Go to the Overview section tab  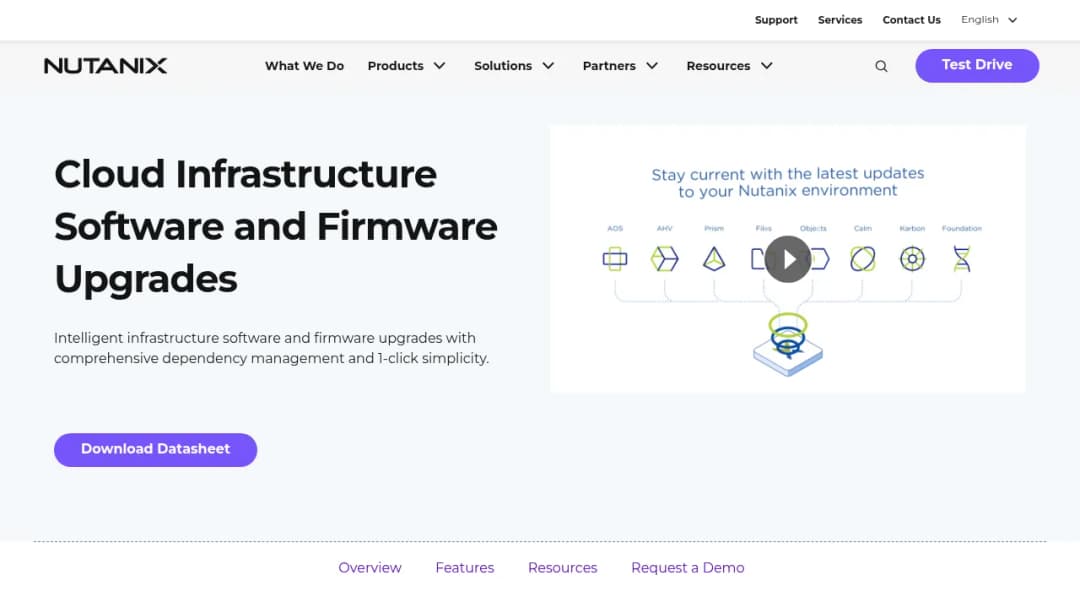(x=370, y=568)
